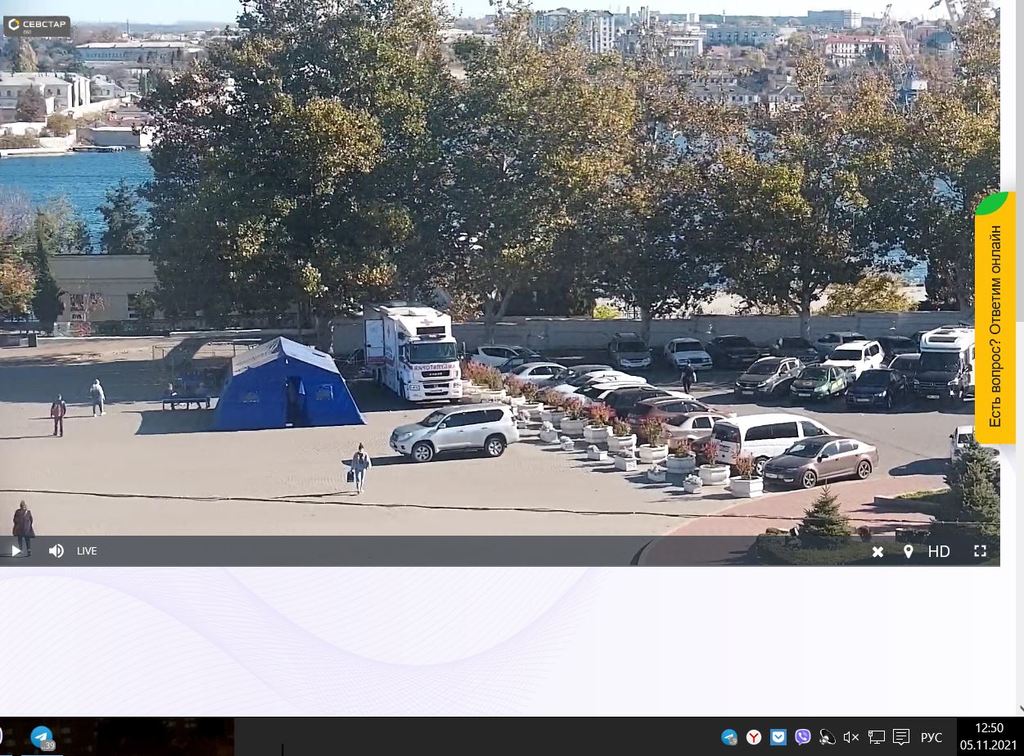Open Telegram from the taskbar
Image resolution: width=1024 pixels, height=756 pixels.
click(41, 737)
